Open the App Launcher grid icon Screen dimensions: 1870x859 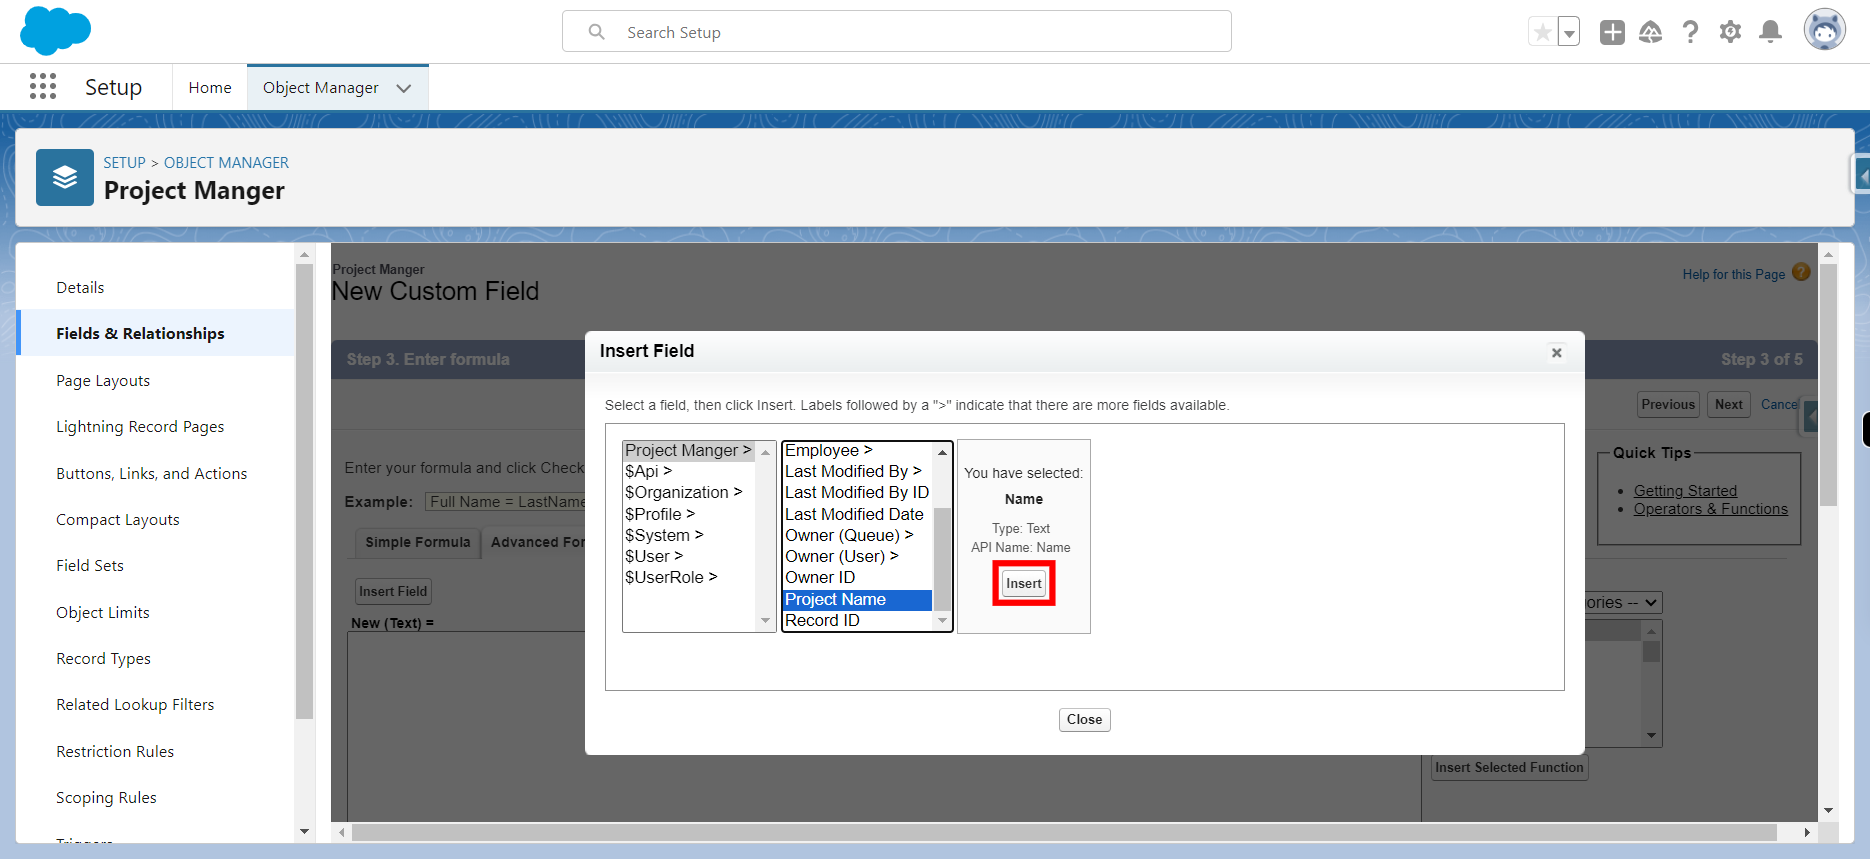(43, 87)
